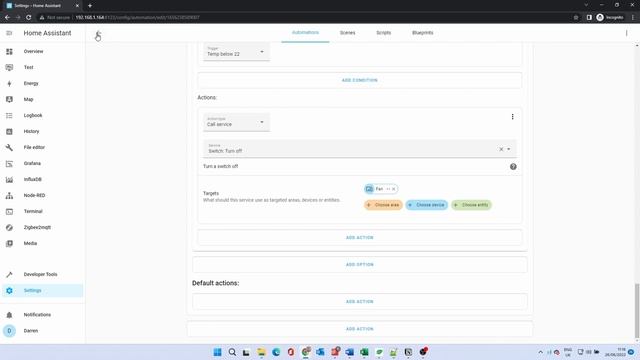Open the Map panel
Screen dimensions: 640x360
click(42, 99)
